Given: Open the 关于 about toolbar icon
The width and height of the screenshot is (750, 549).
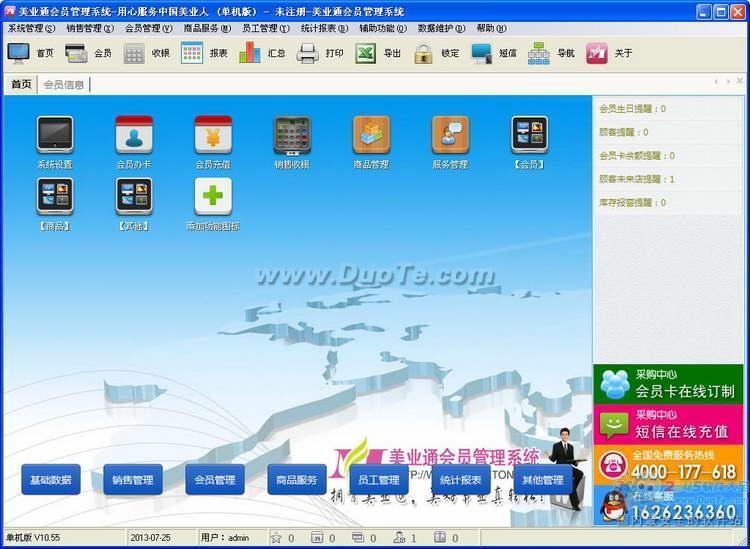Looking at the screenshot, I should coord(596,53).
